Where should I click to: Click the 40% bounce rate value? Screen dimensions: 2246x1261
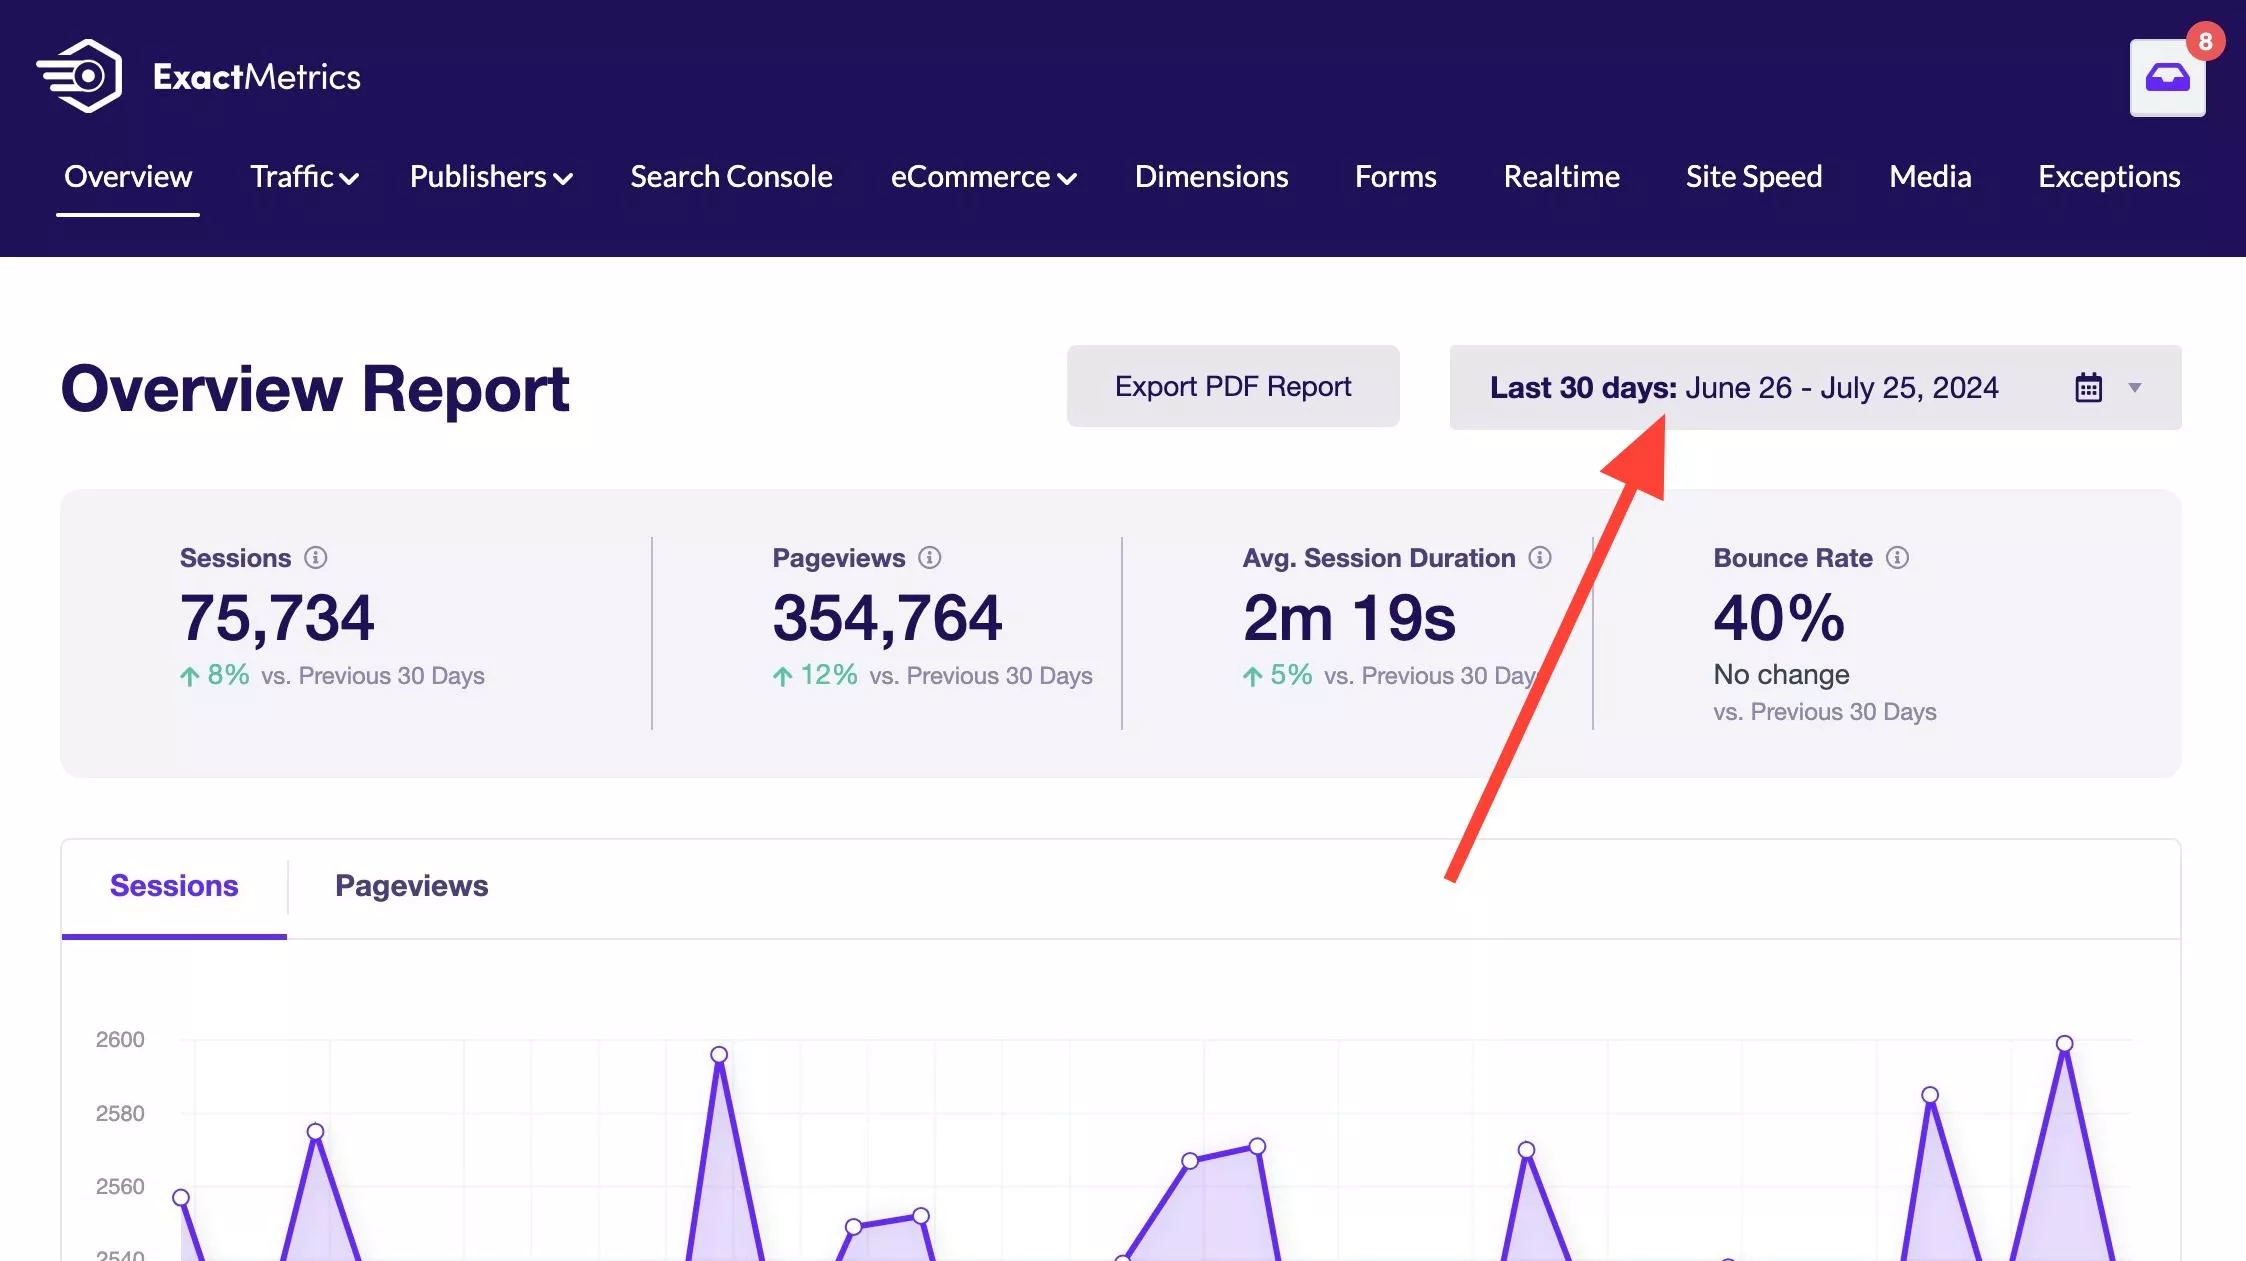(x=1779, y=618)
